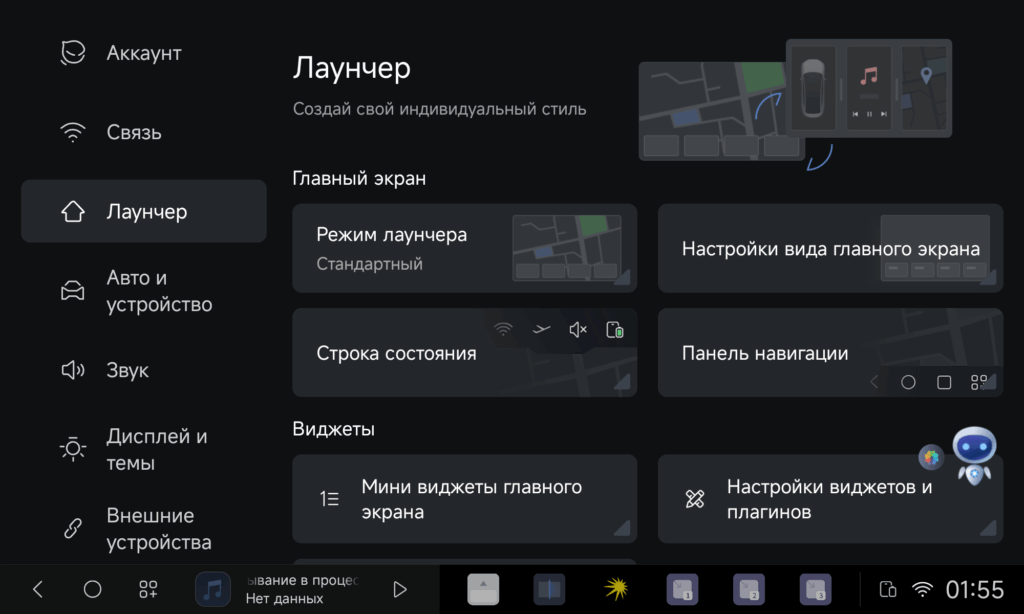Click the Wi-Fi icon beside Связь
This screenshot has height=614, width=1024.
click(x=72, y=133)
